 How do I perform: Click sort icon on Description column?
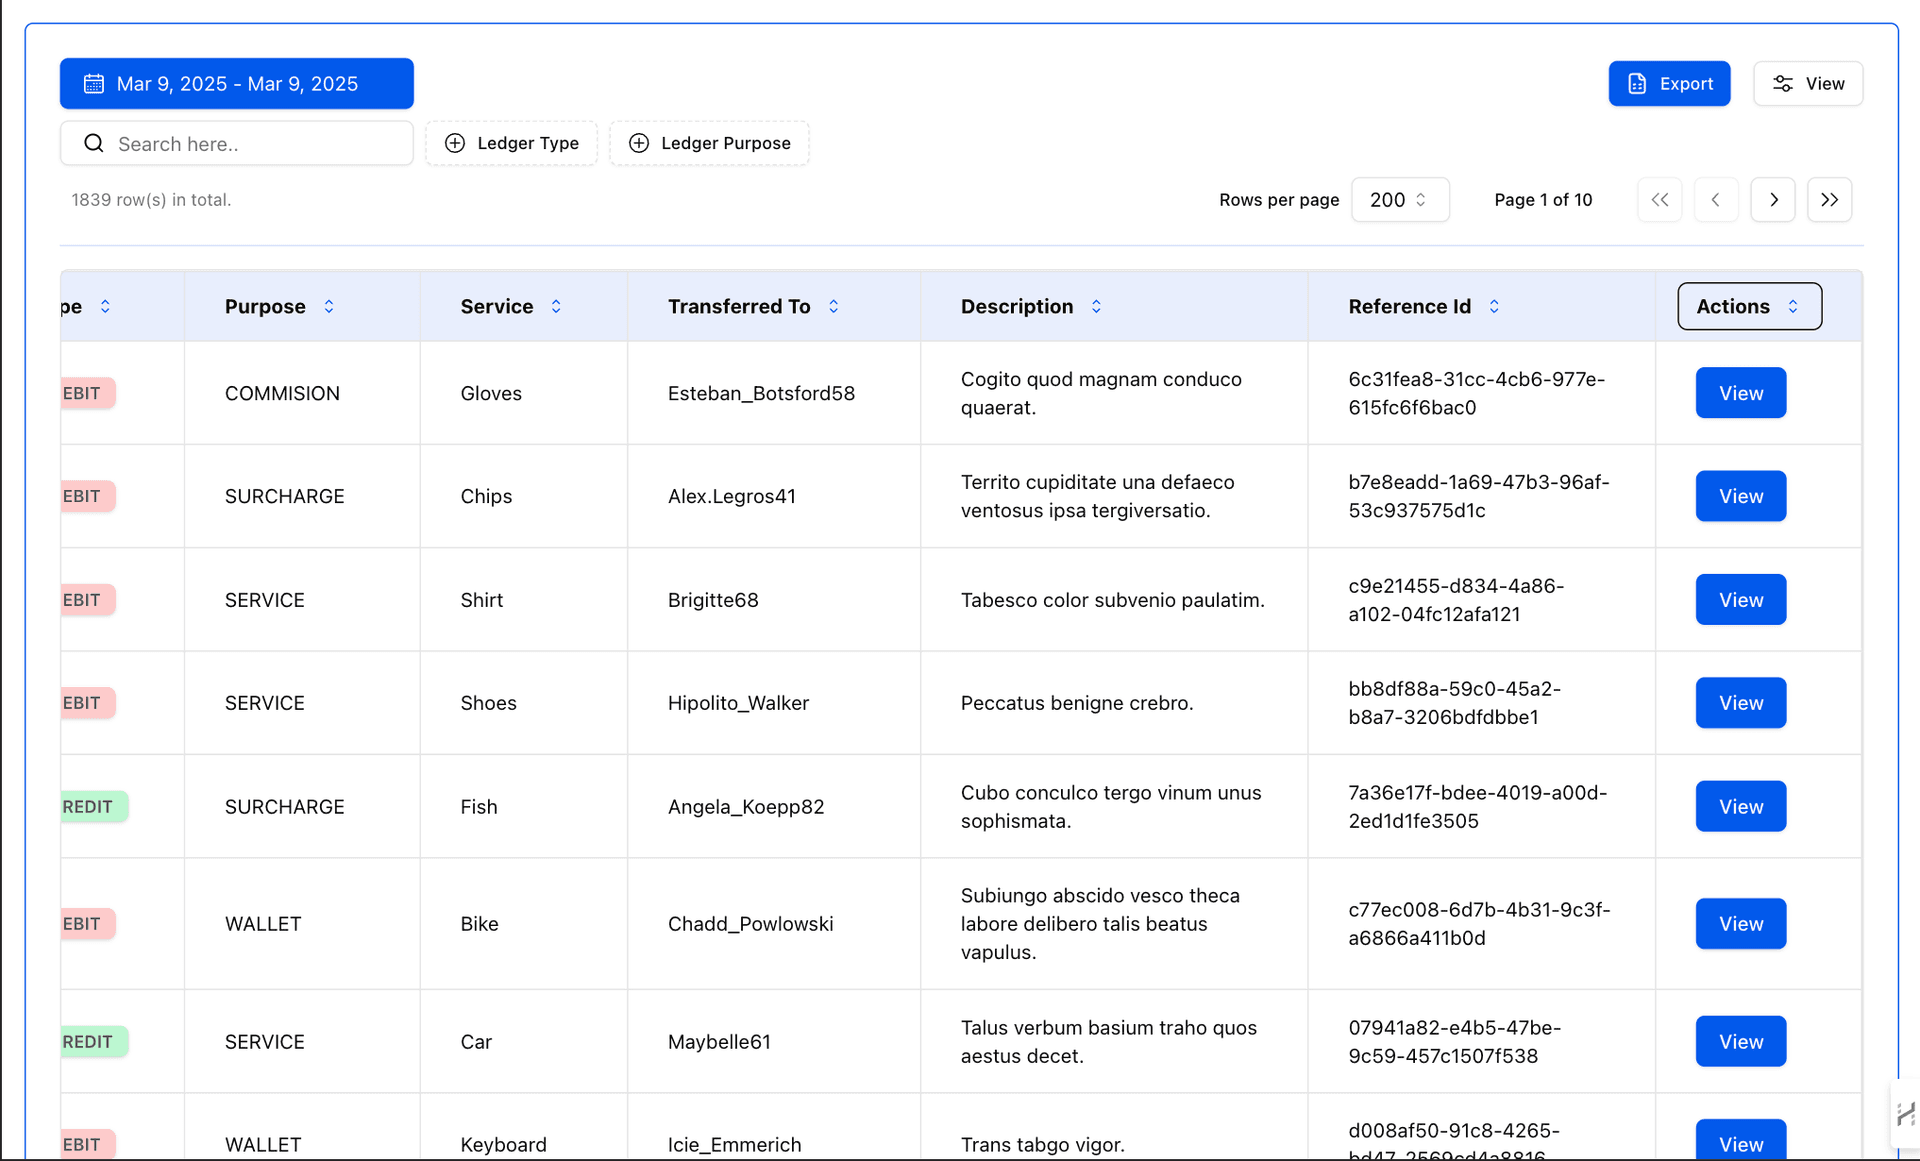point(1096,307)
